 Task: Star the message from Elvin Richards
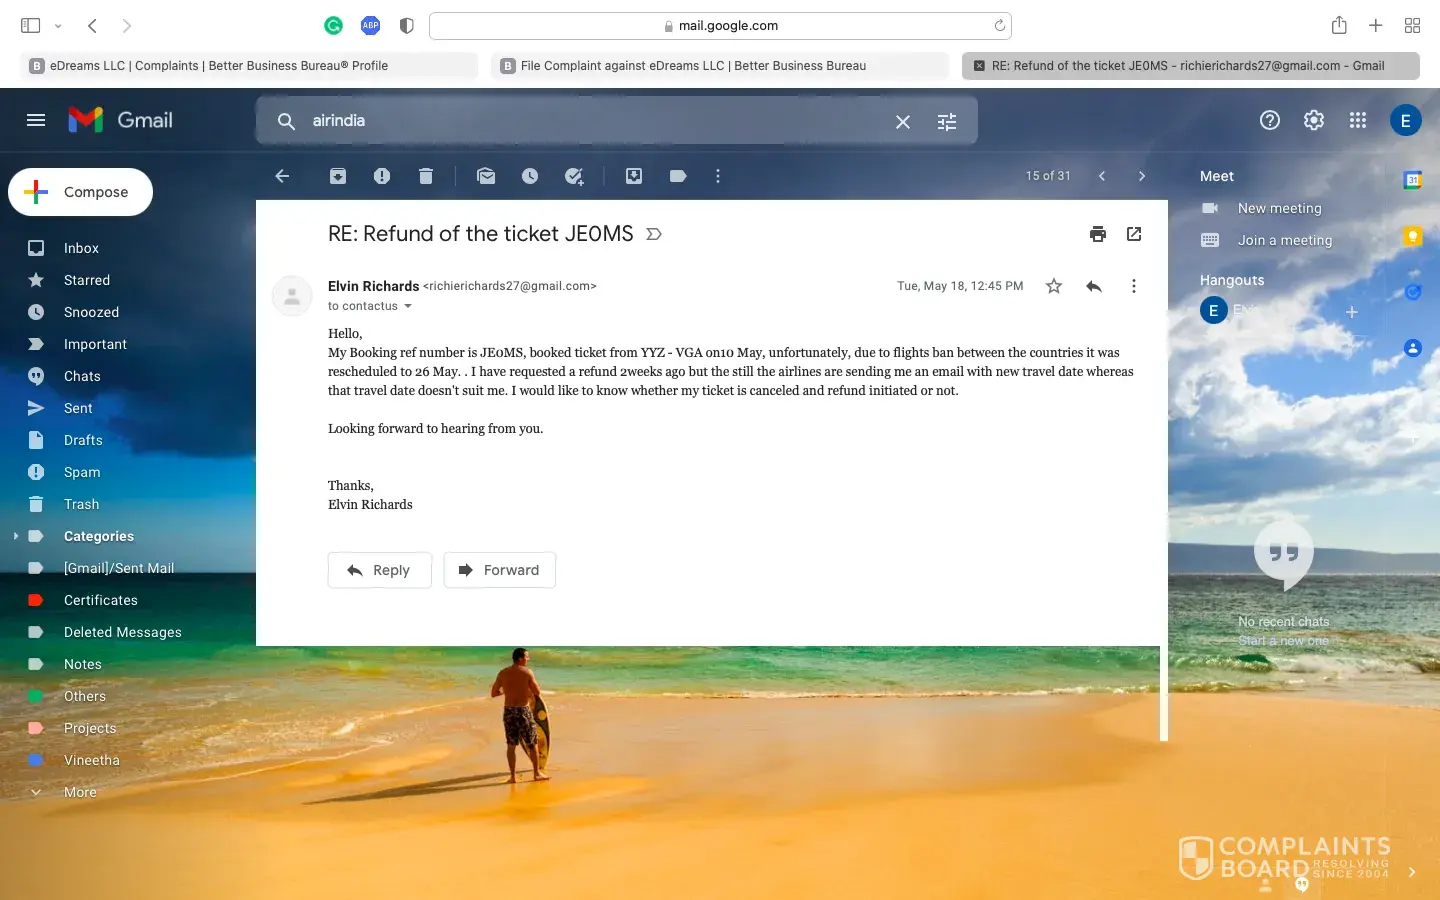click(1054, 287)
